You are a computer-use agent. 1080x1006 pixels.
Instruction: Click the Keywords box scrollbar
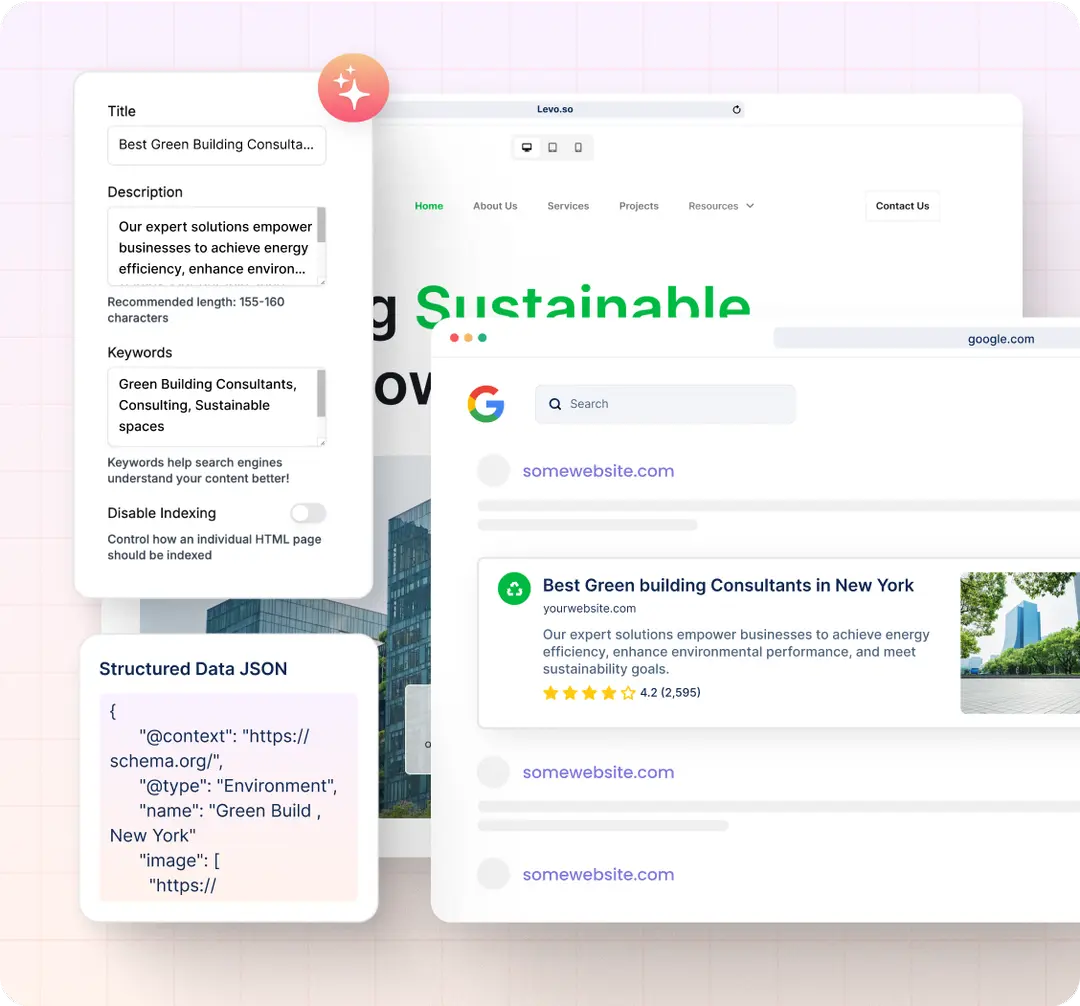pos(321,393)
